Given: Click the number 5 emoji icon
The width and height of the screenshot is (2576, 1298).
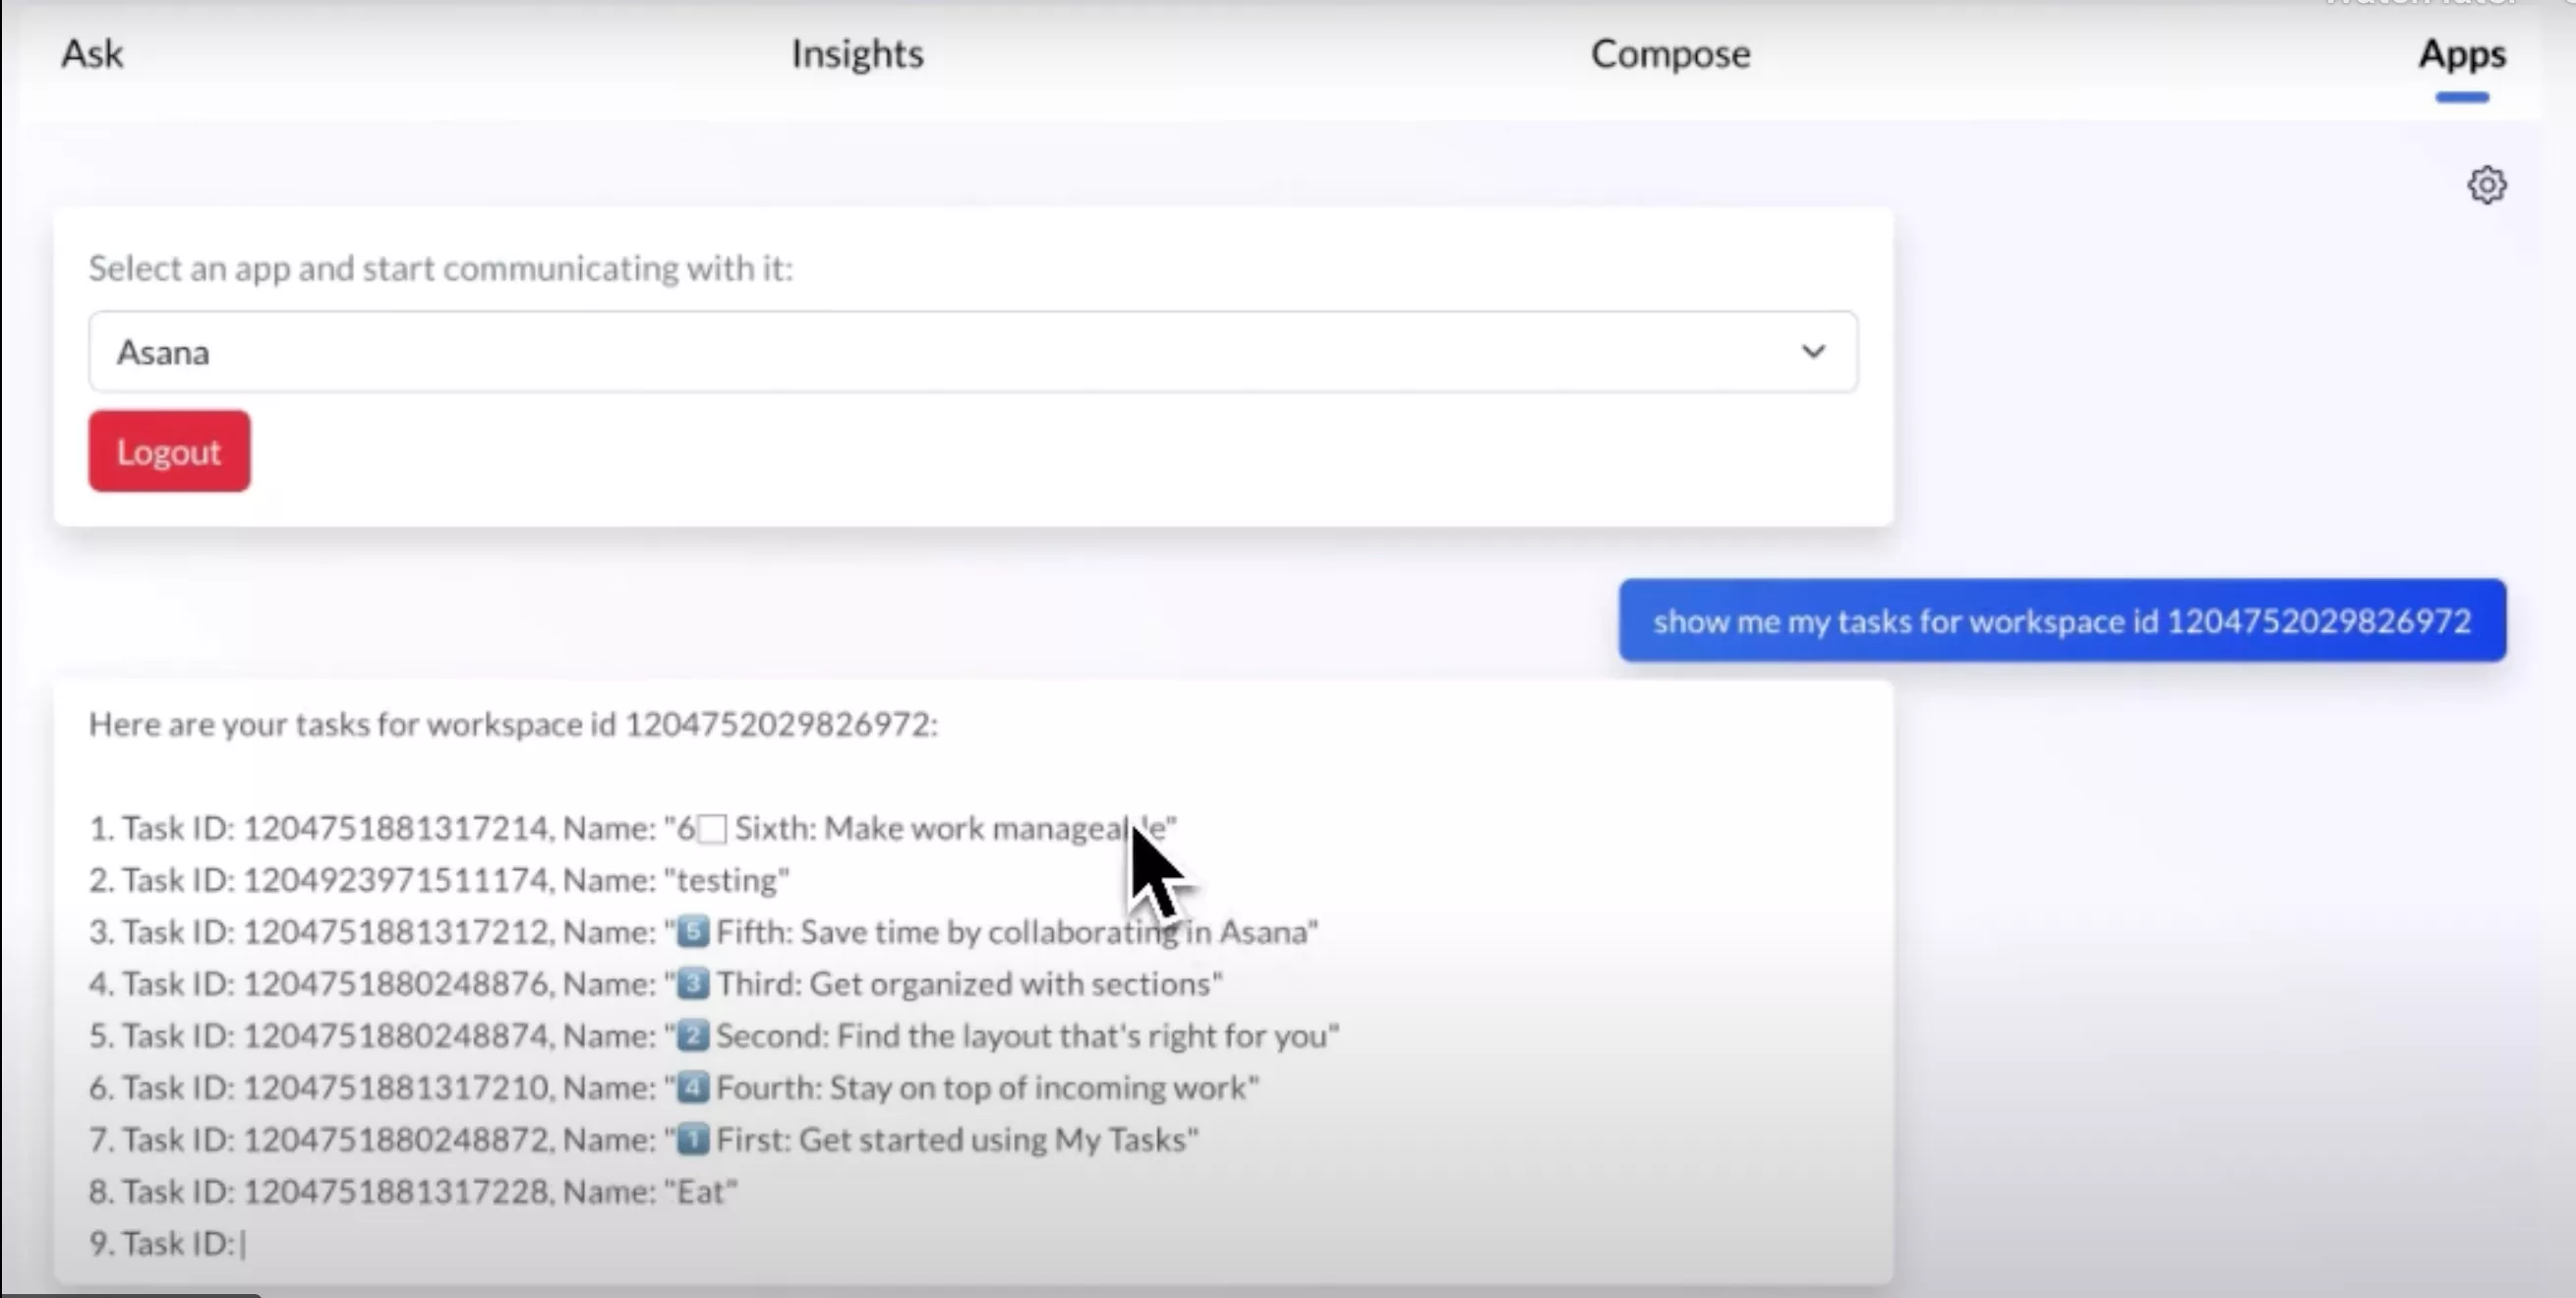Looking at the screenshot, I should point(693,932).
